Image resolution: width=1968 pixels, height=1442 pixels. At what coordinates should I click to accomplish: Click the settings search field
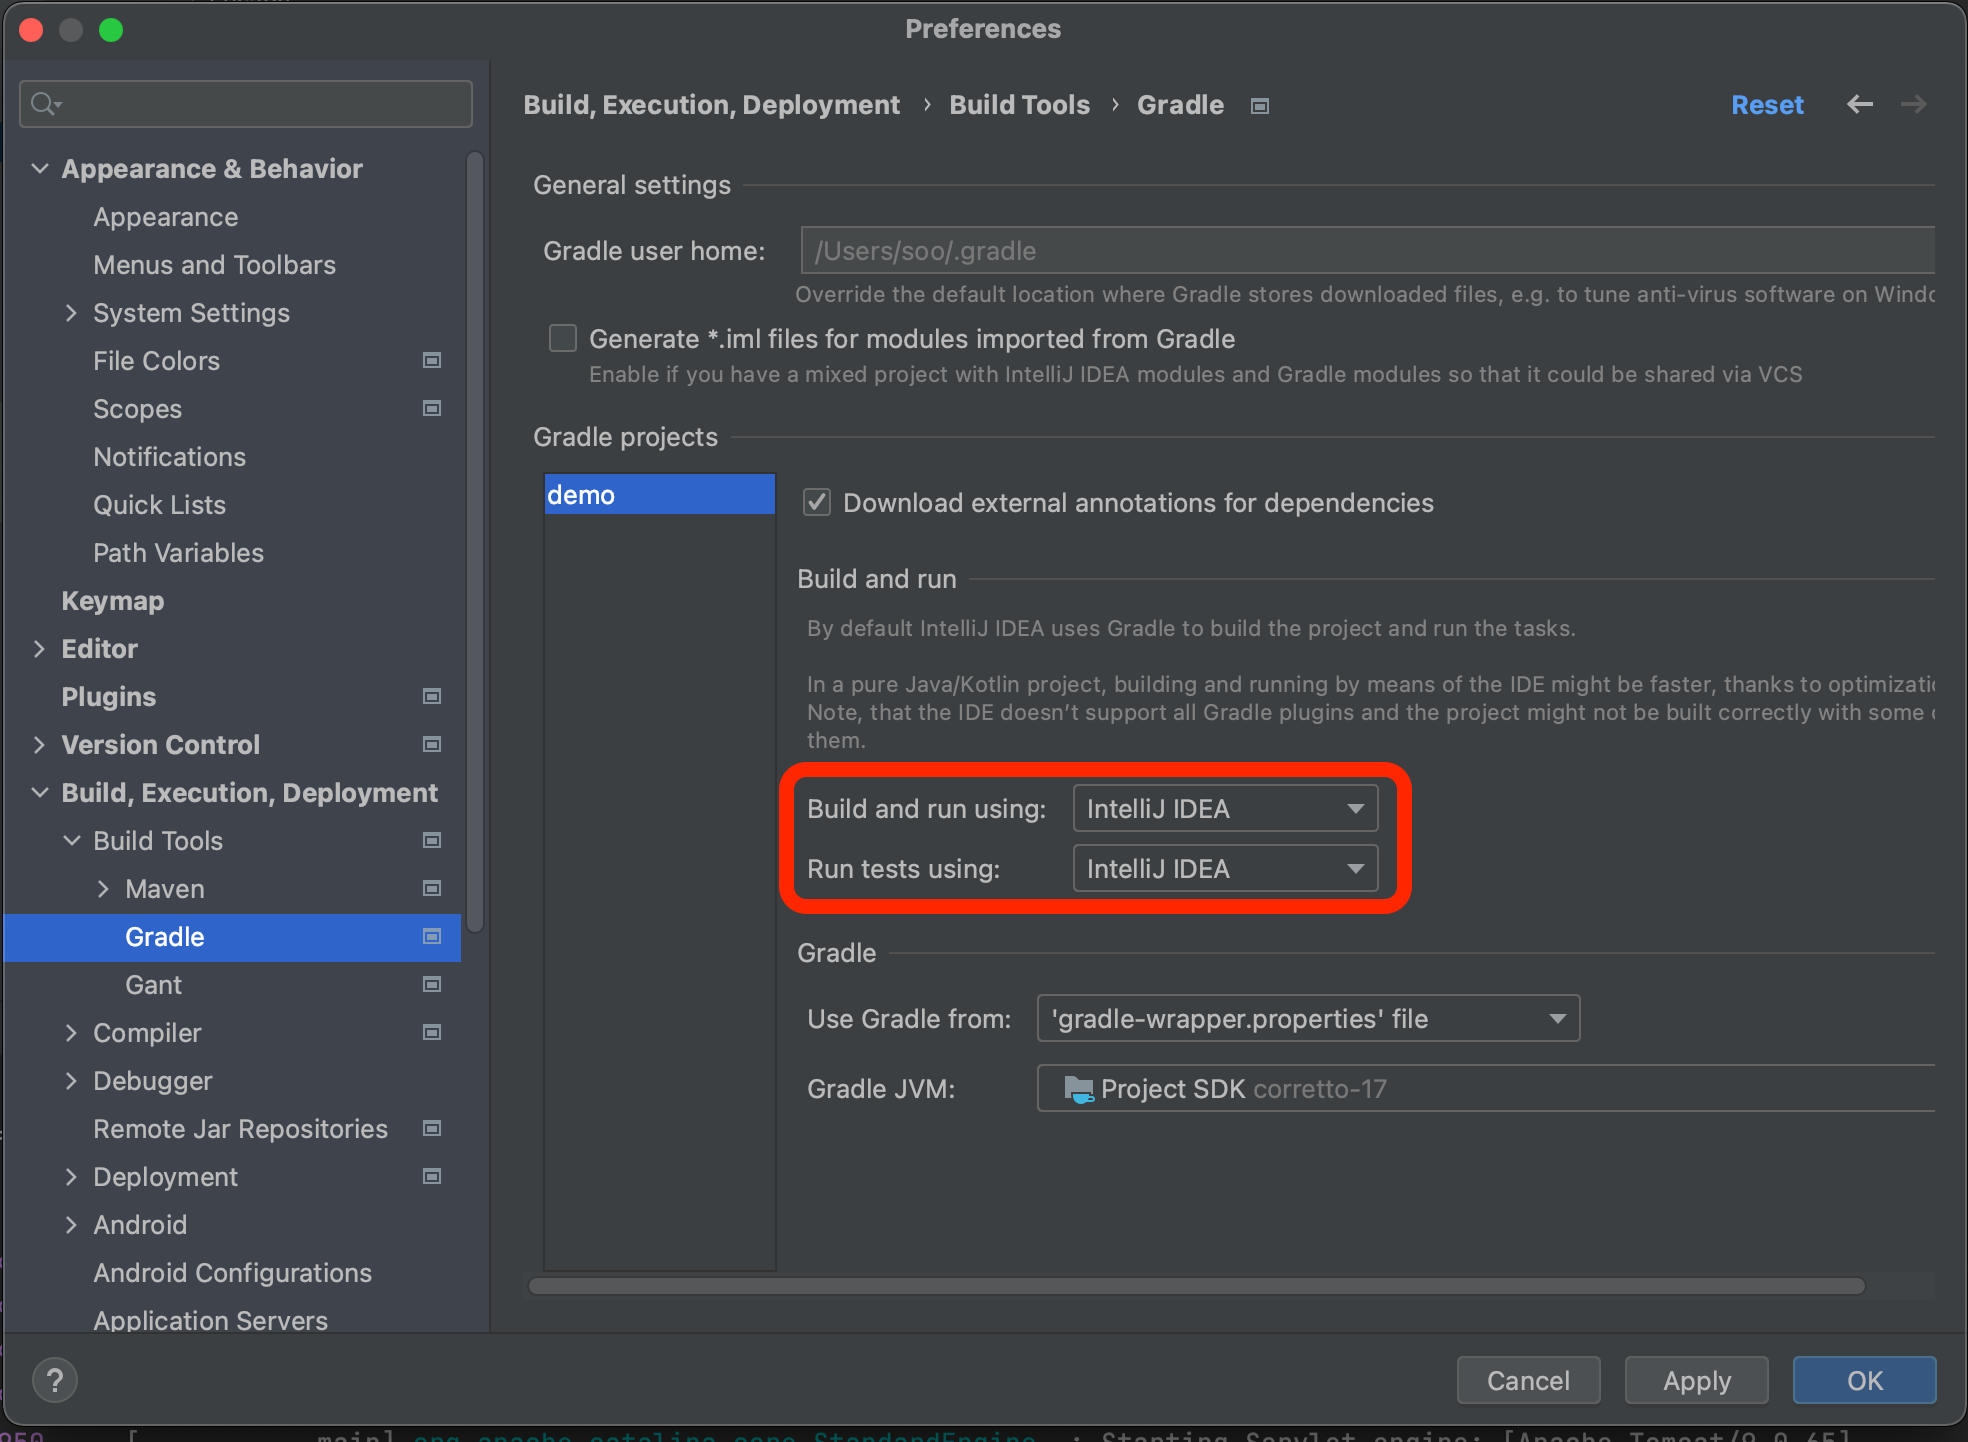(246, 104)
